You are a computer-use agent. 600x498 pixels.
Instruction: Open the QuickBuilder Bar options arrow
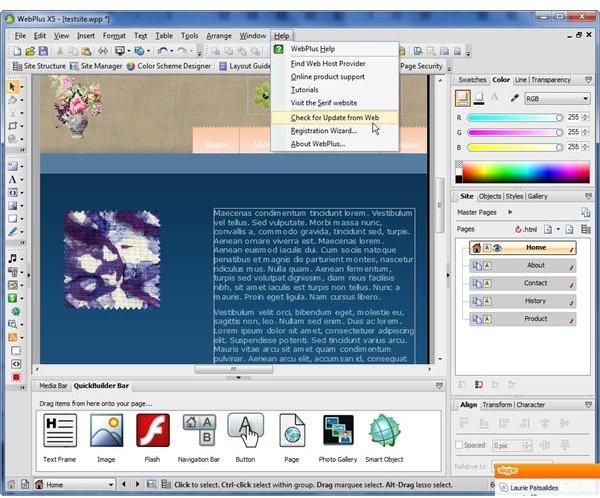pos(439,385)
